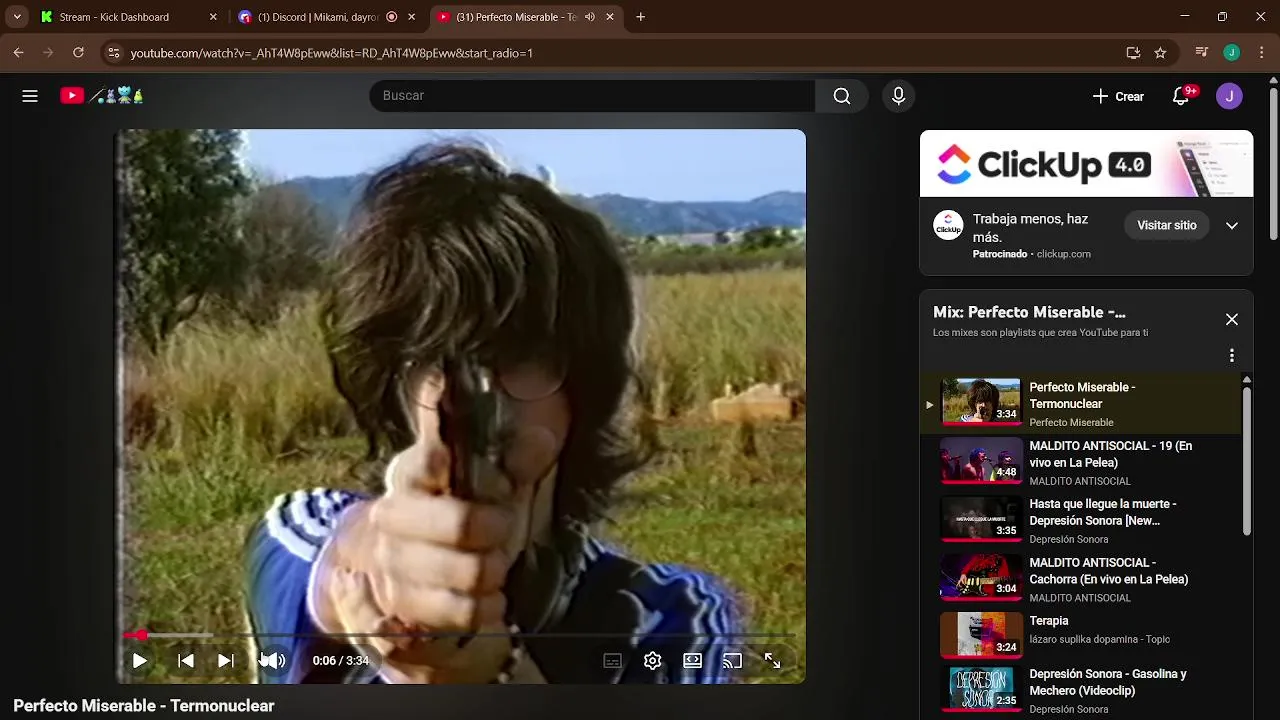Screen dimensions: 1280x720
Task: Close the Mix playlist panel
Action: coord(1232,319)
